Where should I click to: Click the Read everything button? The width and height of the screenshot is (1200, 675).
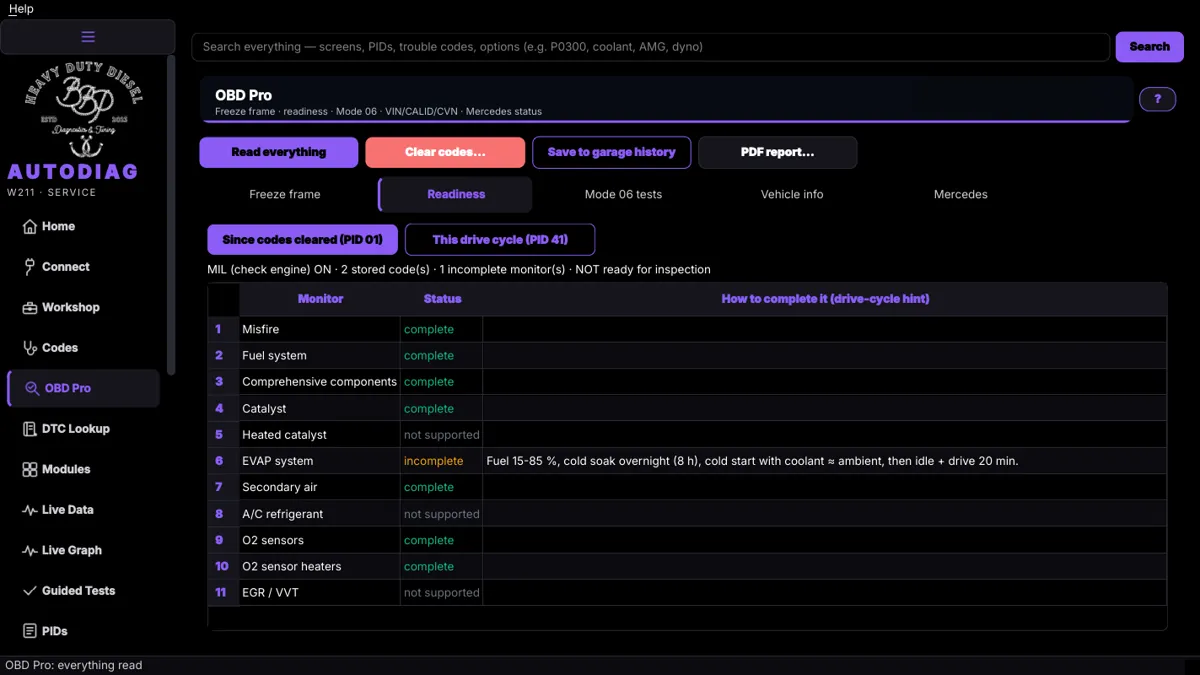(279, 152)
